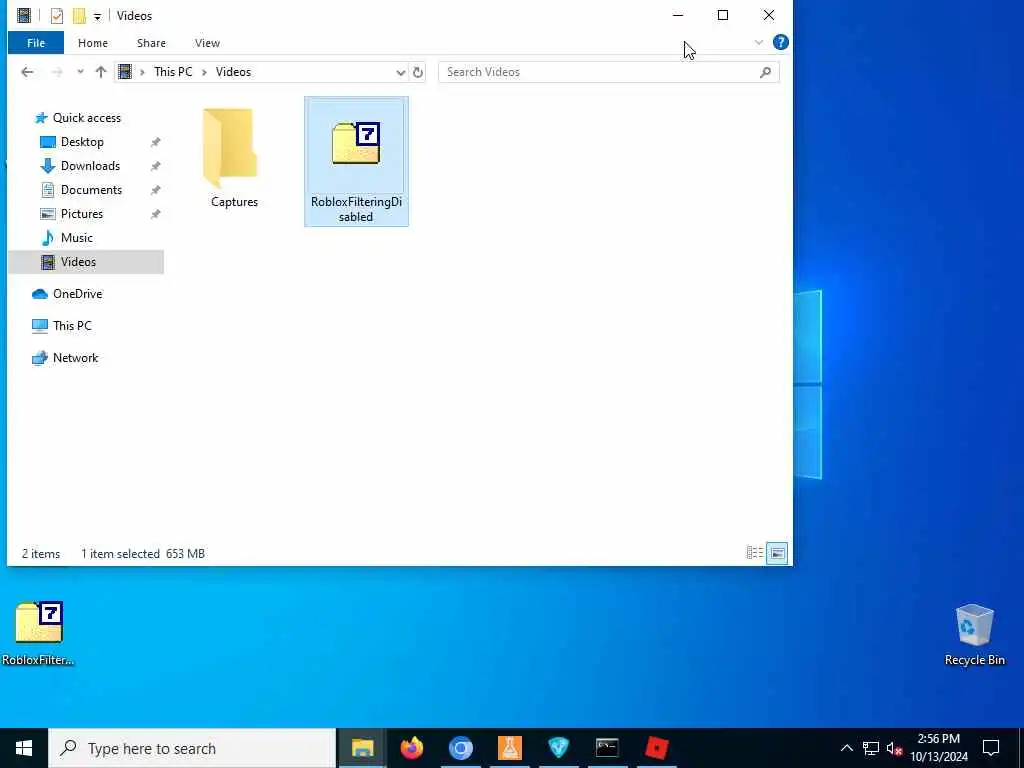Select Videos in navigation pane
The width and height of the screenshot is (1024, 768).
click(86, 262)
